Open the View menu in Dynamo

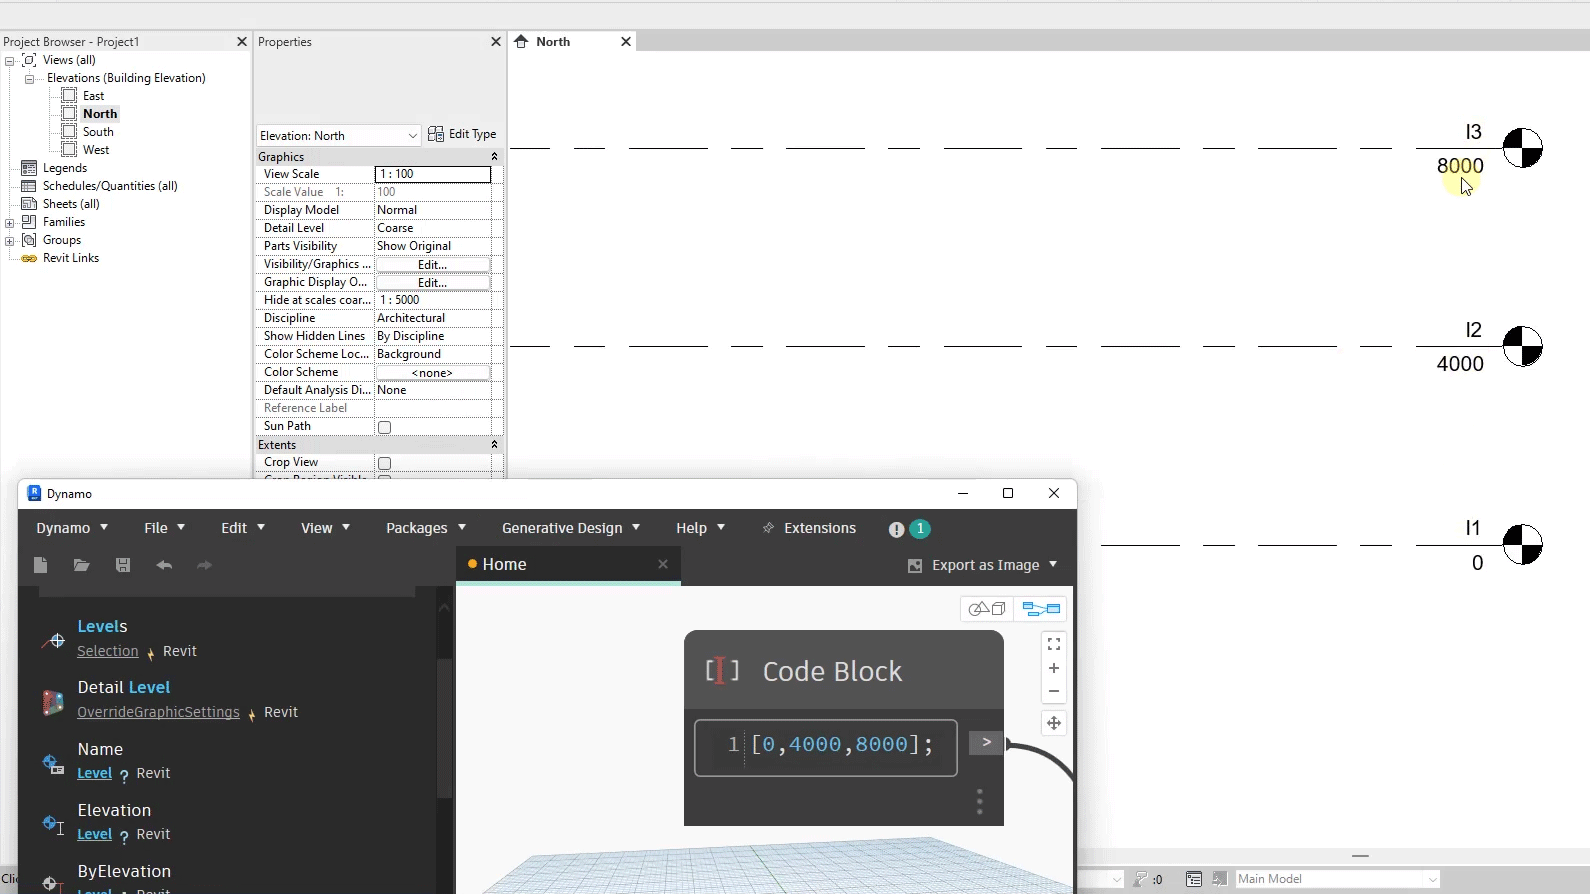point(325,528)
